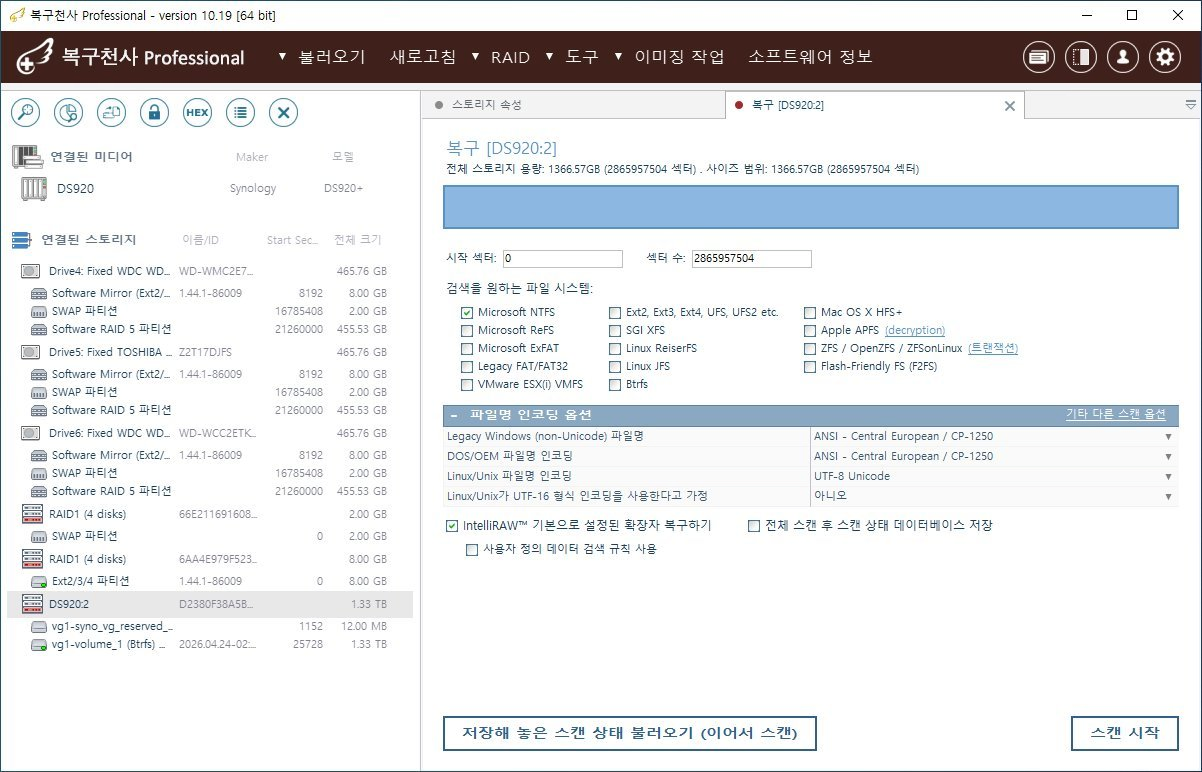1202x772 pixels.
Task: Toggle the IntelliRAW default extensions checkbox
Action: tap(452, 525)
